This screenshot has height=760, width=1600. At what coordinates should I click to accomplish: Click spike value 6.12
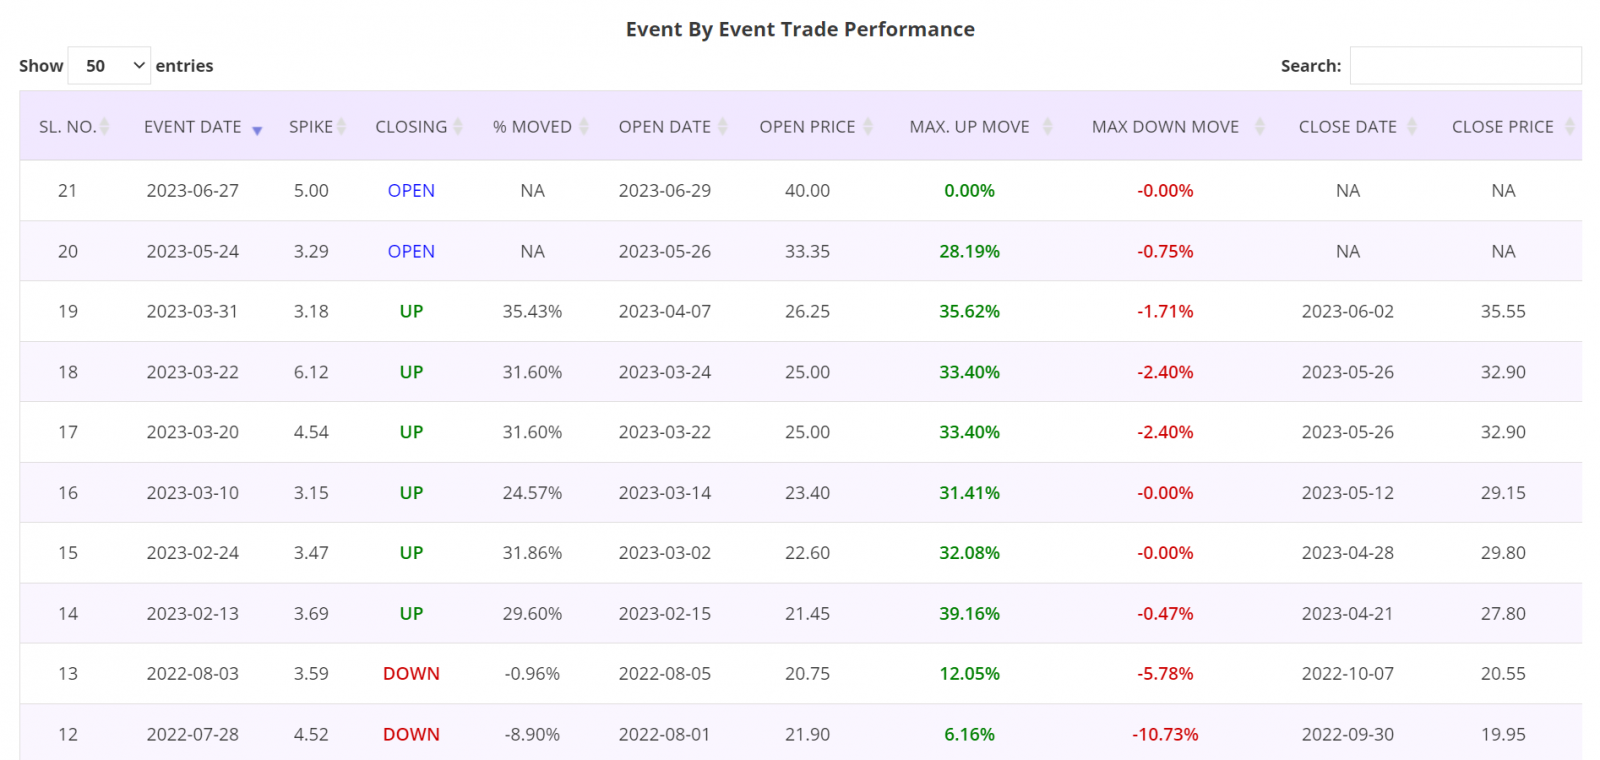(311, 372)
